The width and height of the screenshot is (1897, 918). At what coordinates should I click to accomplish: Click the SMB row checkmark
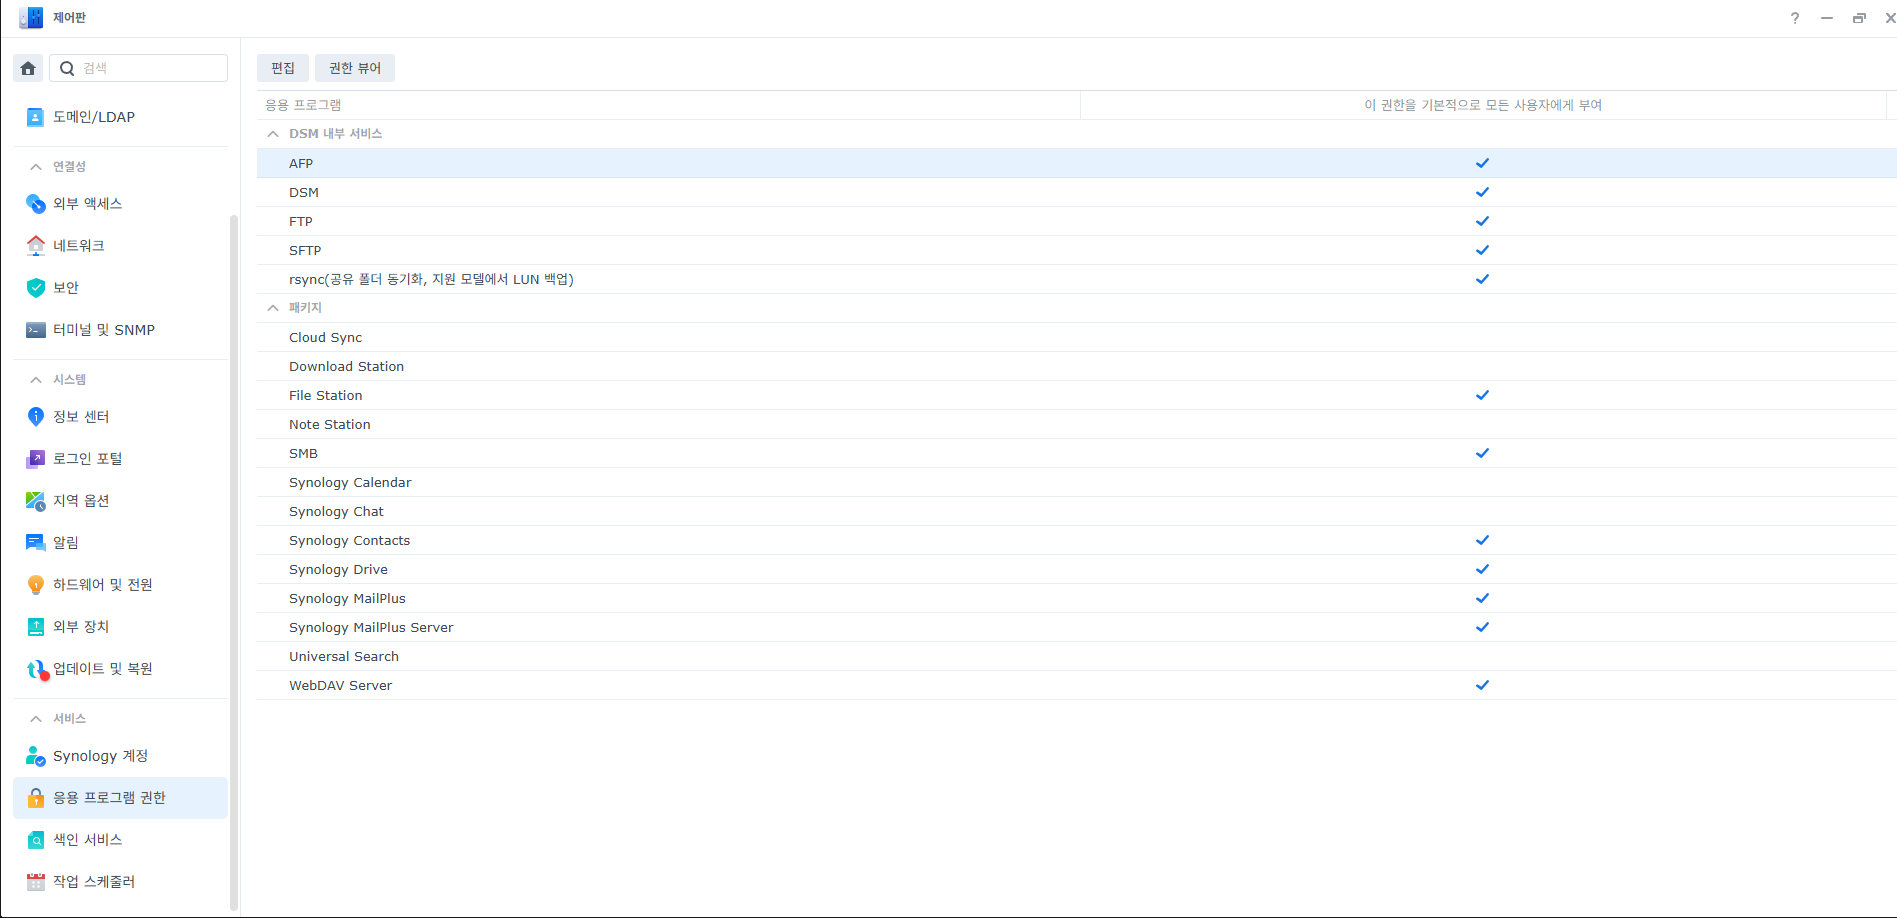[x=1483, y=453]
